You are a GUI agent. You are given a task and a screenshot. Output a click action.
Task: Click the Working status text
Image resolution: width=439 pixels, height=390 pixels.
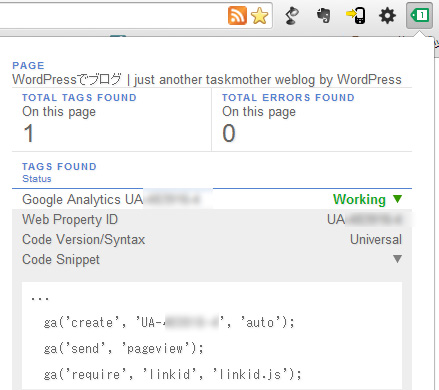click(359, 199)
